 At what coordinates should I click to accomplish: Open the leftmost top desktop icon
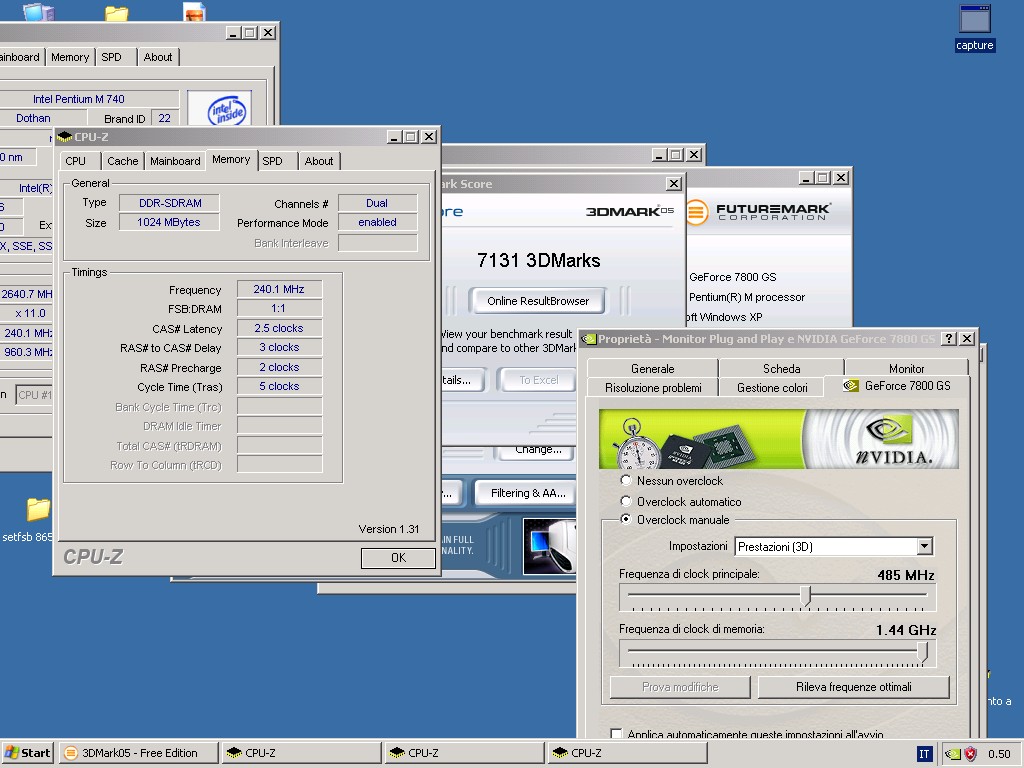click(x=38, y=11)
